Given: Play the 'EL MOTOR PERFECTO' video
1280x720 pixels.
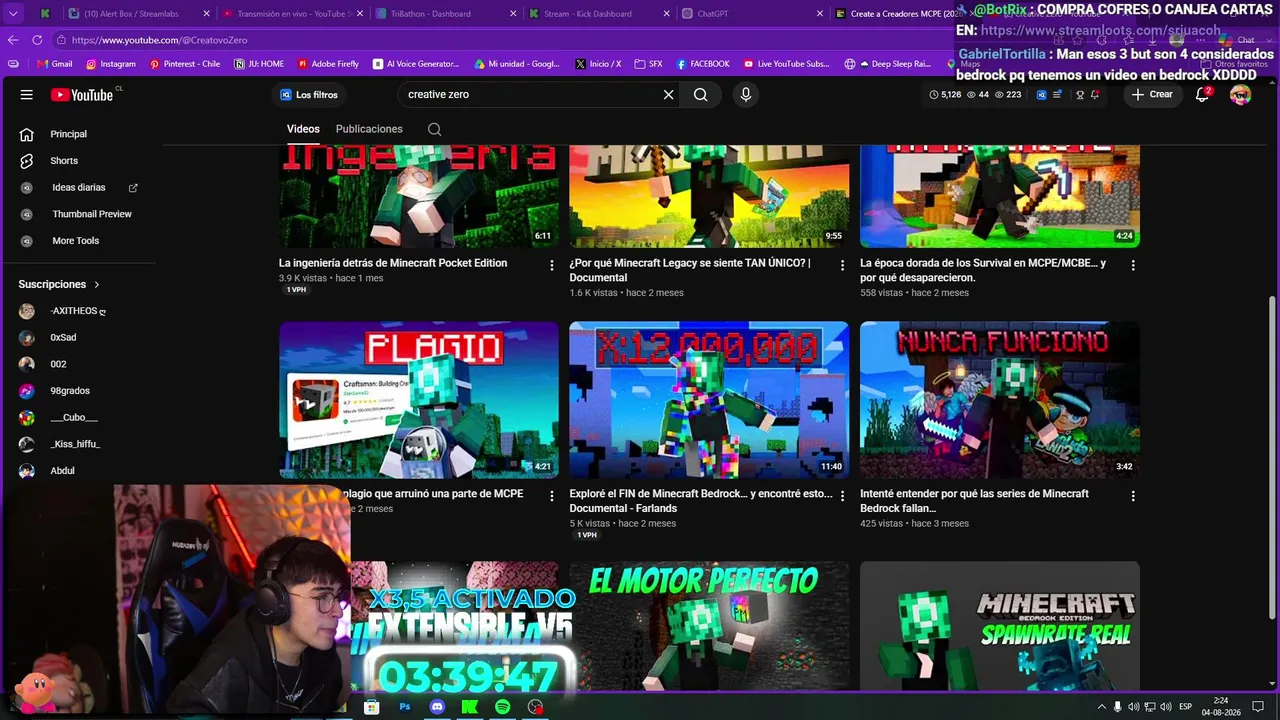Looking at the screenshot, I should 709,626.
